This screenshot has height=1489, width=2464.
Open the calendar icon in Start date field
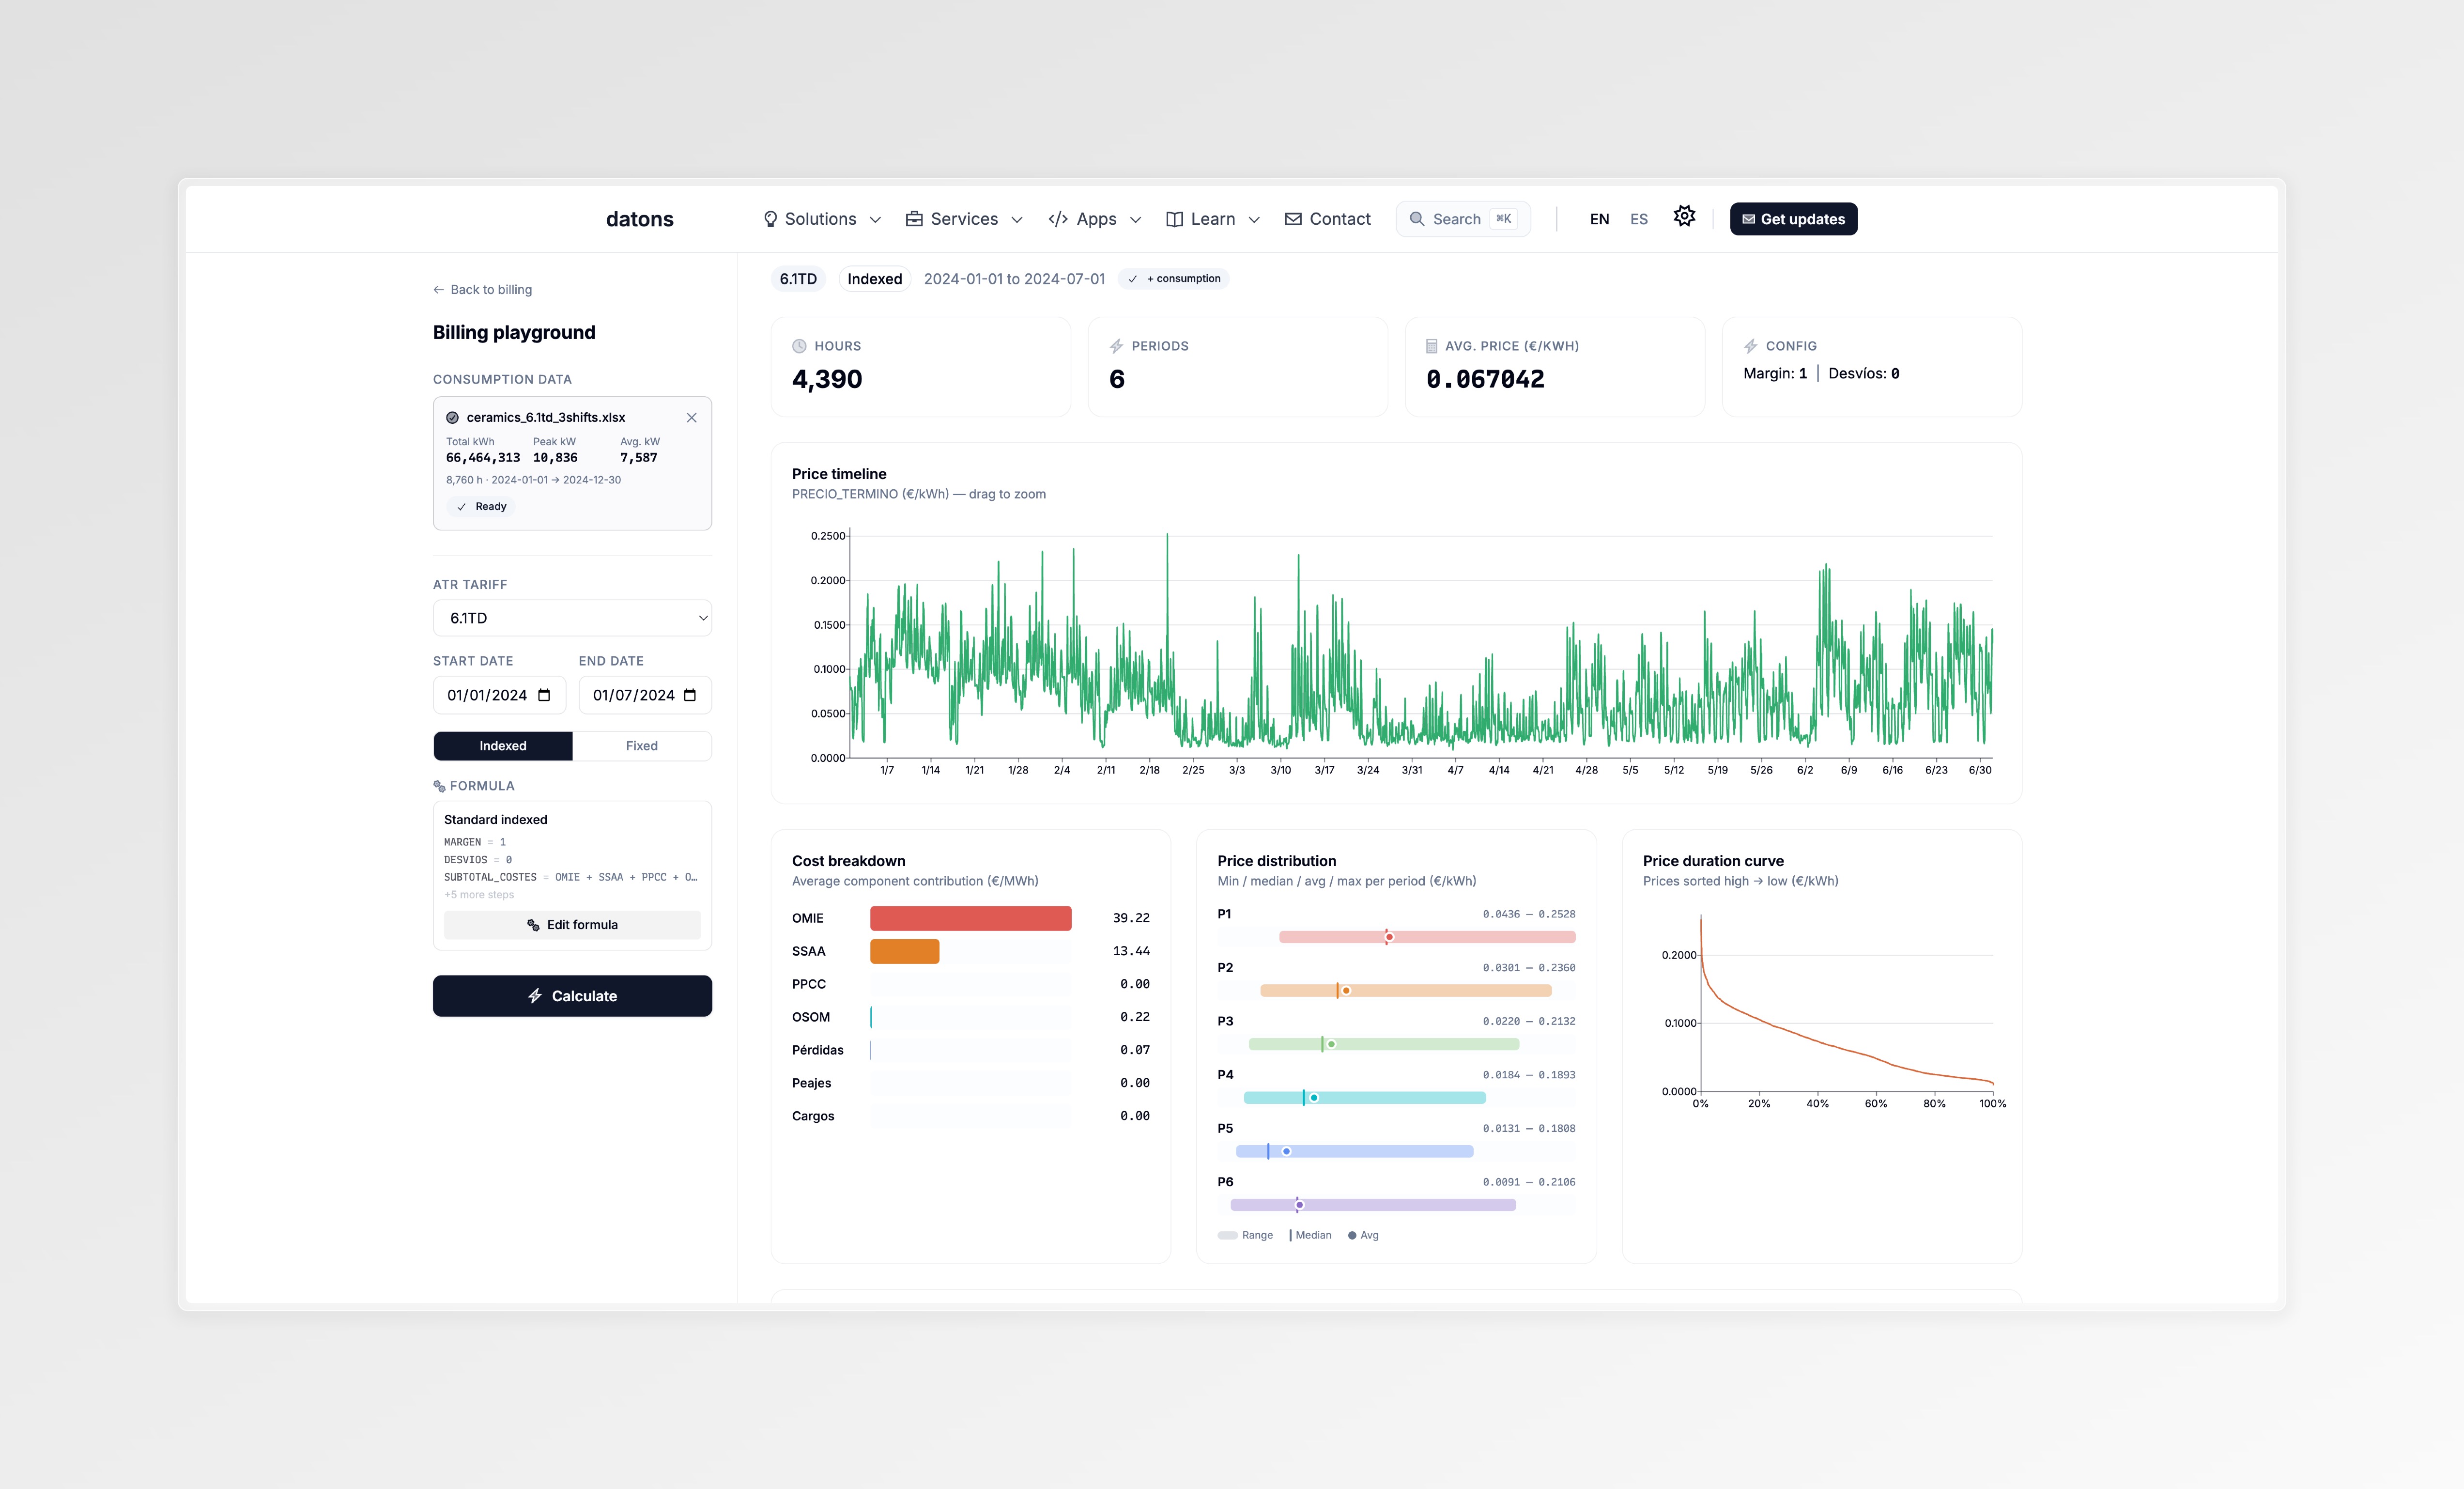point(545,695)
